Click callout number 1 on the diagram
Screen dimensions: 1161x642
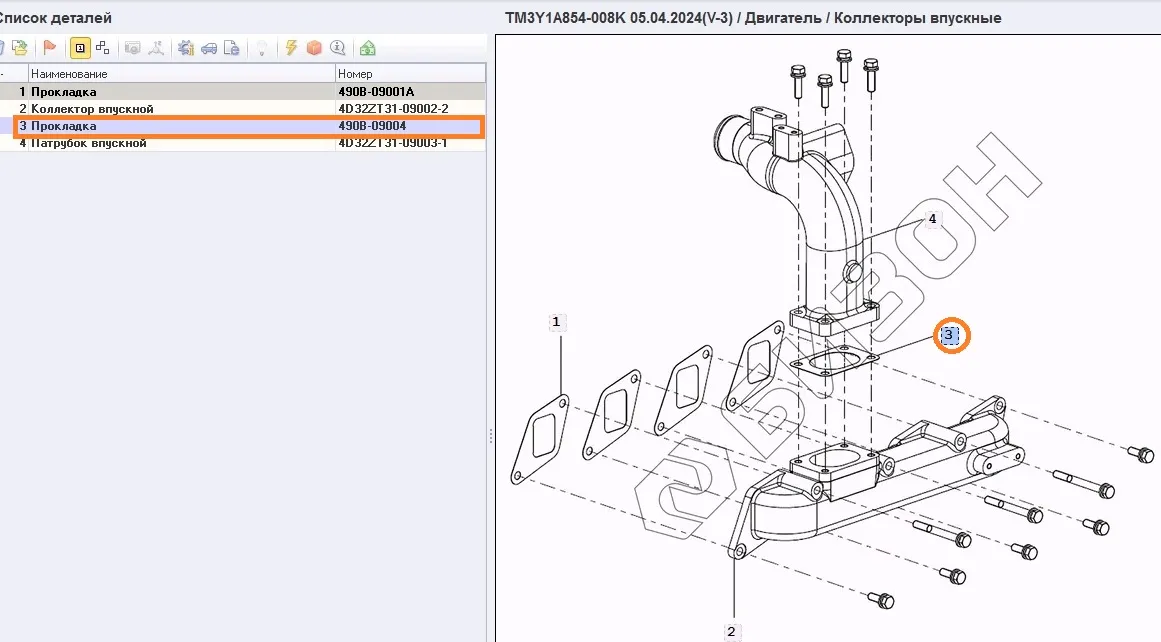[556, 322]
